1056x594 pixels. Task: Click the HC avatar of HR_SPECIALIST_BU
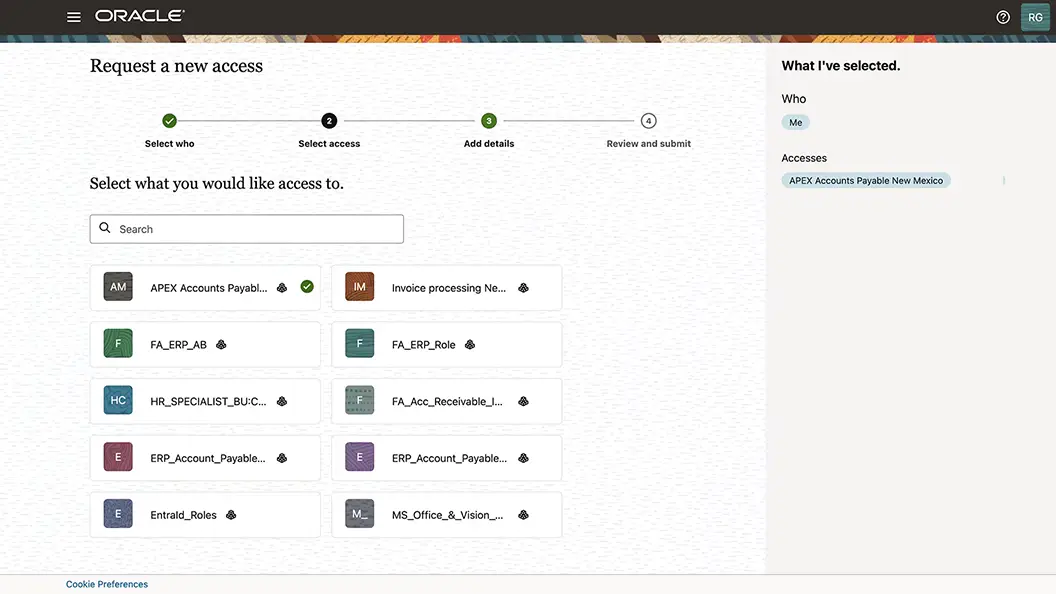pos(118,400)
